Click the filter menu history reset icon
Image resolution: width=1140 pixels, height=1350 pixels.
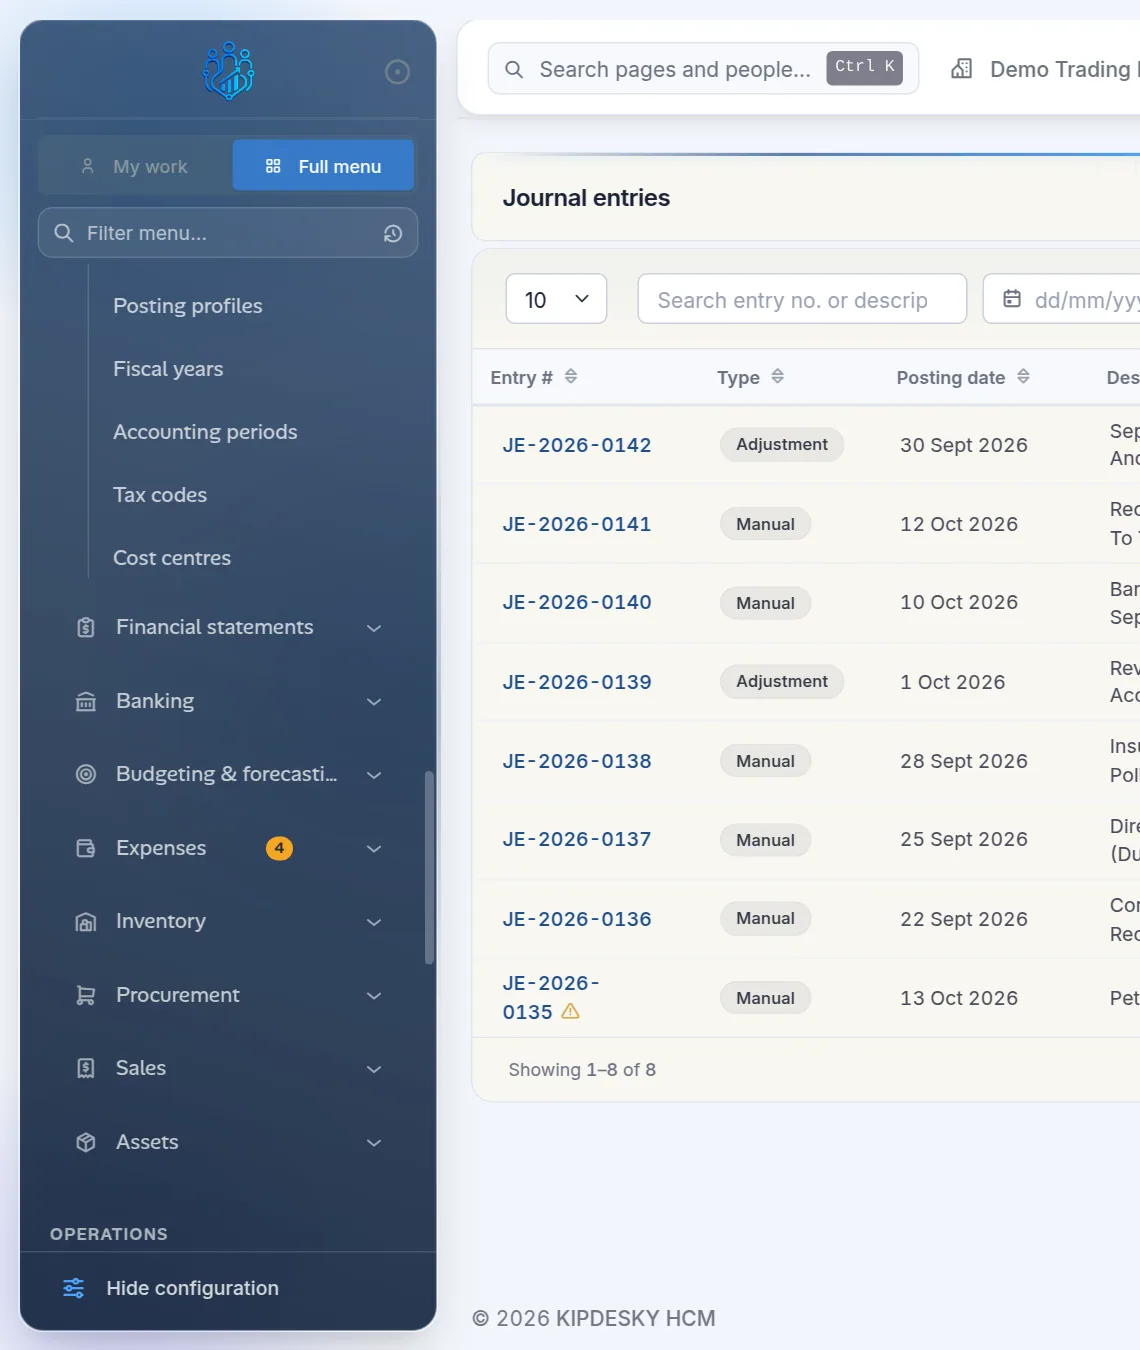(x=393, y=233)
